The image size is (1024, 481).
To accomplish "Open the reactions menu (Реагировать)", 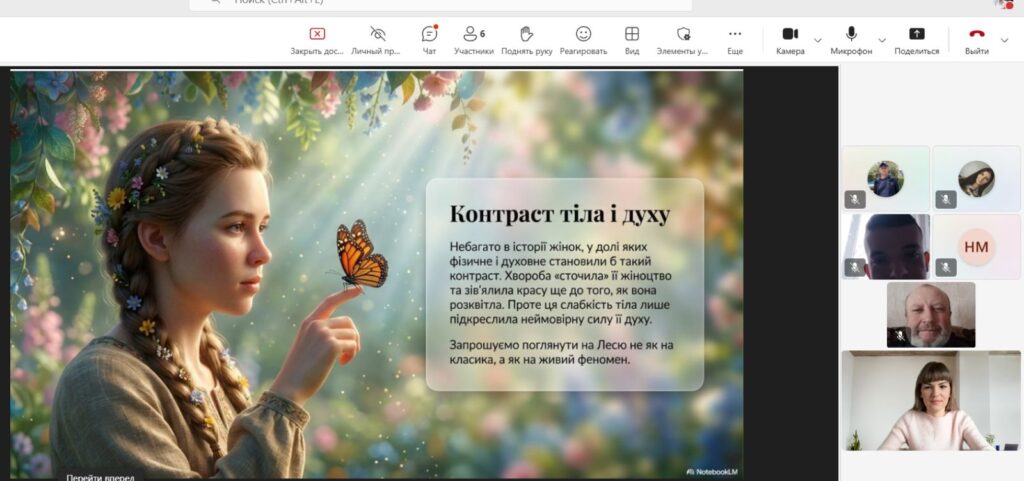I will point(583,35).
